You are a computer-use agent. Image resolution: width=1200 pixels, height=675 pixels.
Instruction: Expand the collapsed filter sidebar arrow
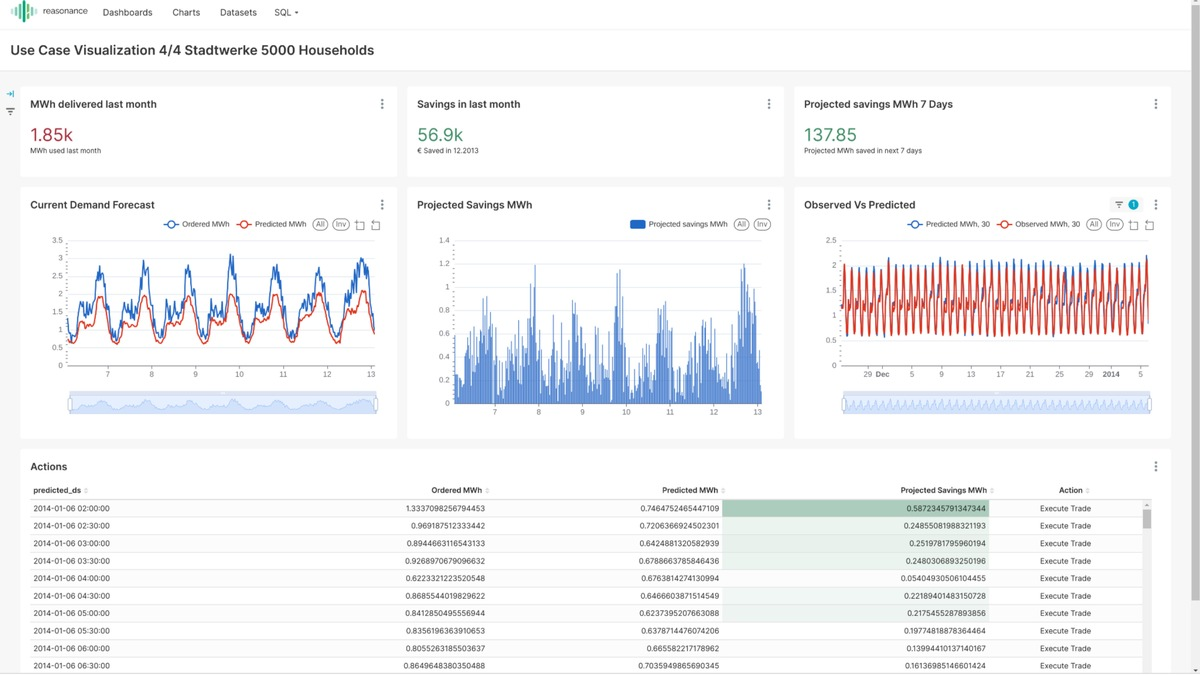coord(10,94)
